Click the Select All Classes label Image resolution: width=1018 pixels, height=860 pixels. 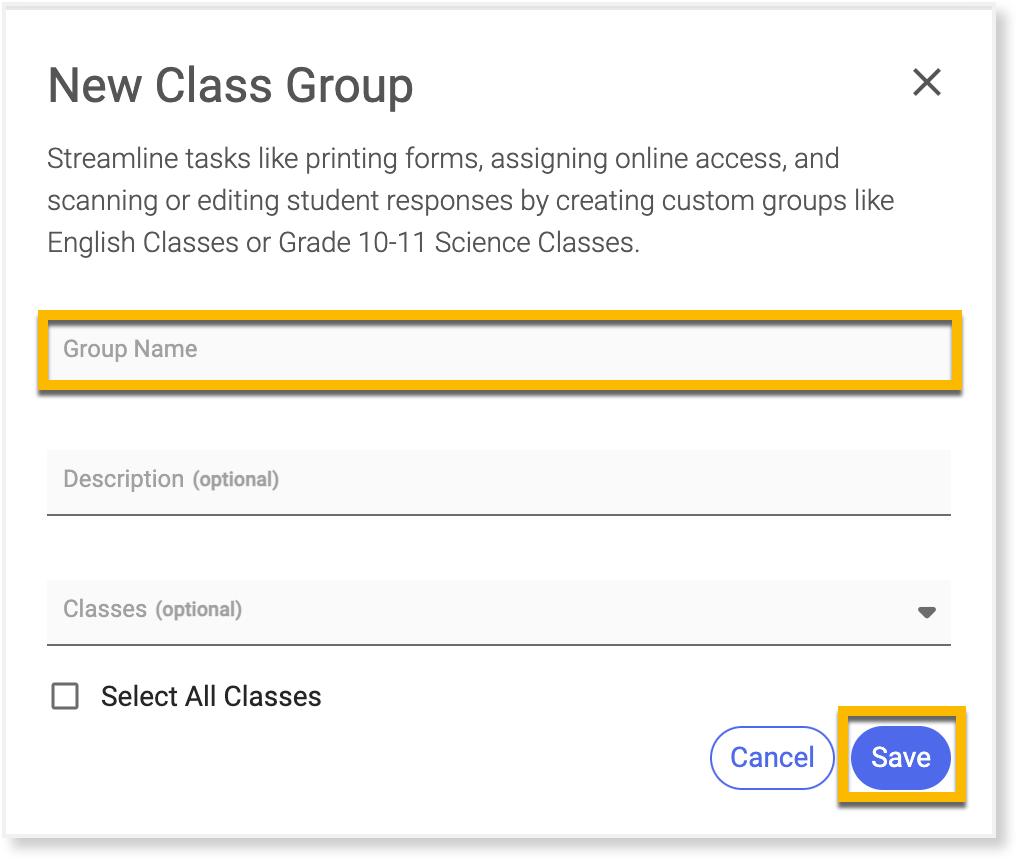[x=211, y=697]
